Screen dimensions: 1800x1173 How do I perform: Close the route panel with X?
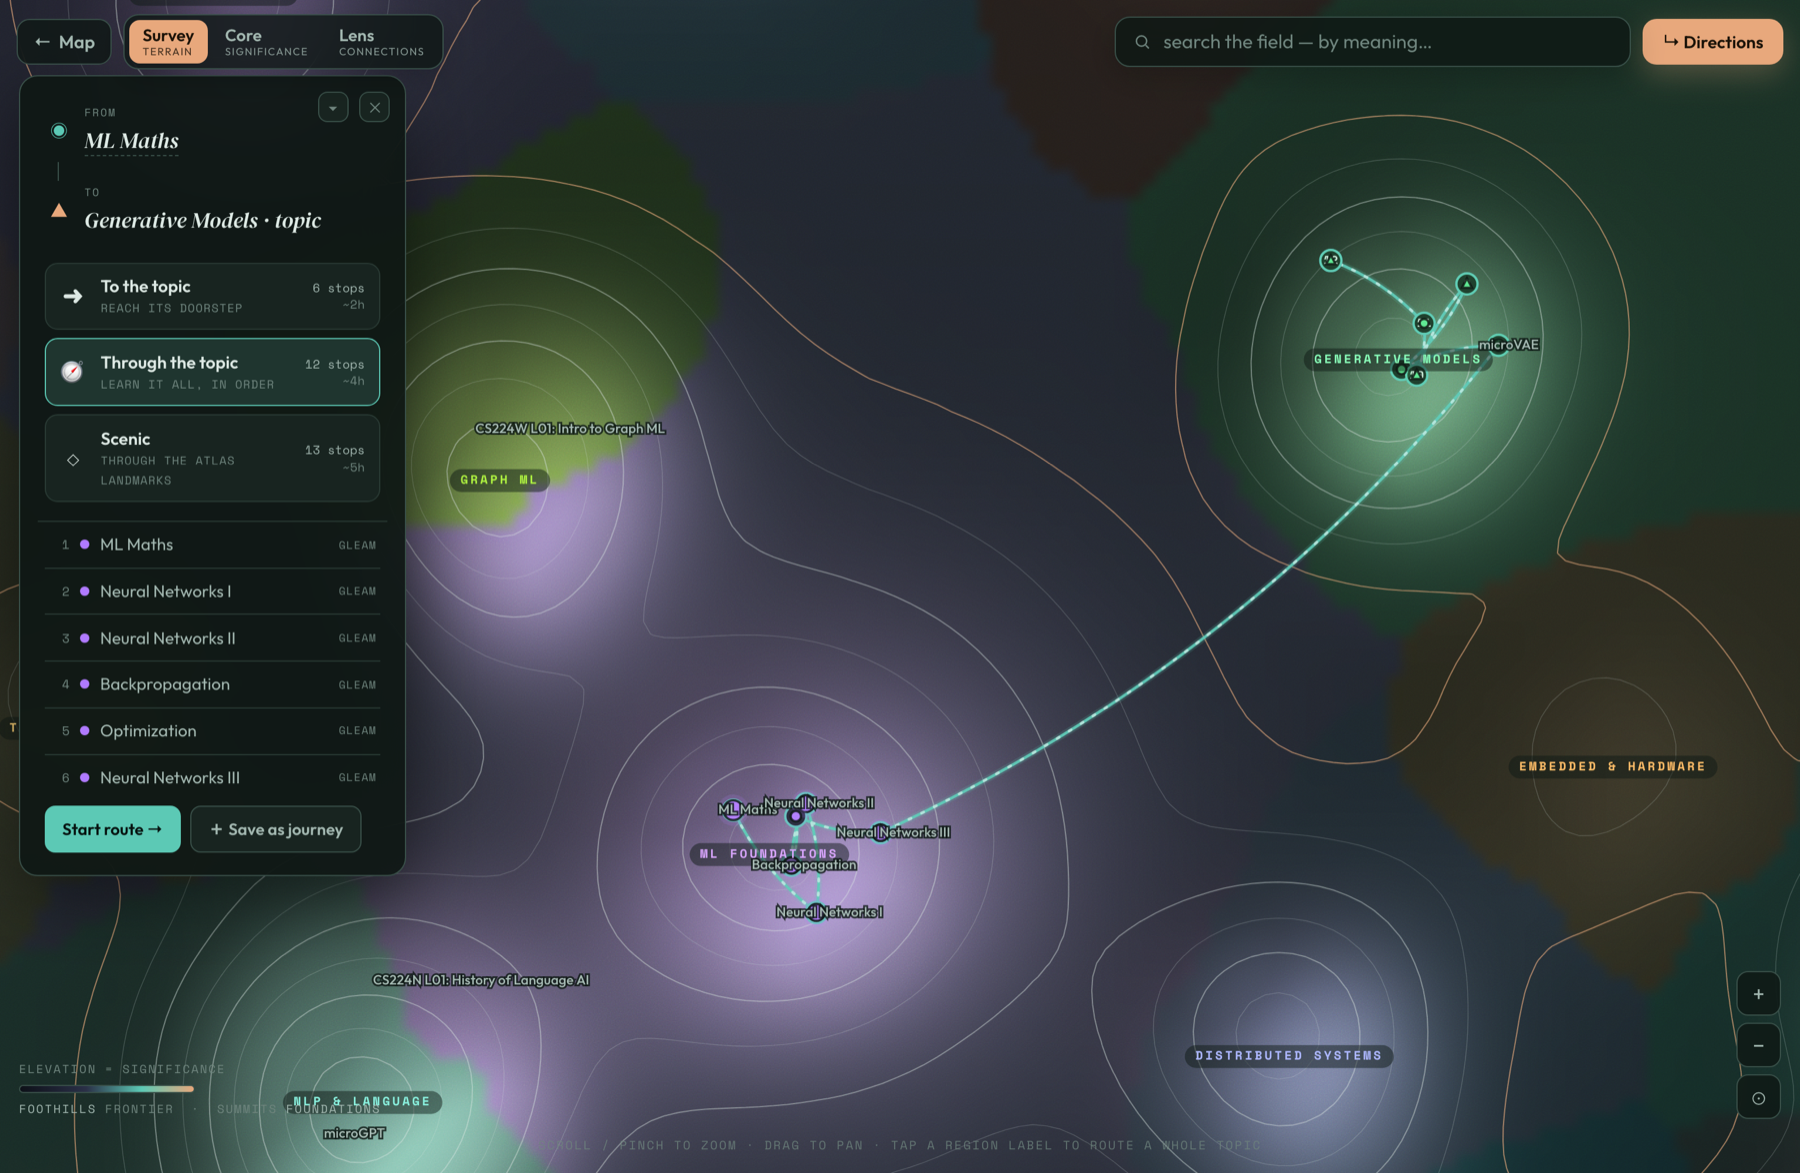tap(375, 107)
